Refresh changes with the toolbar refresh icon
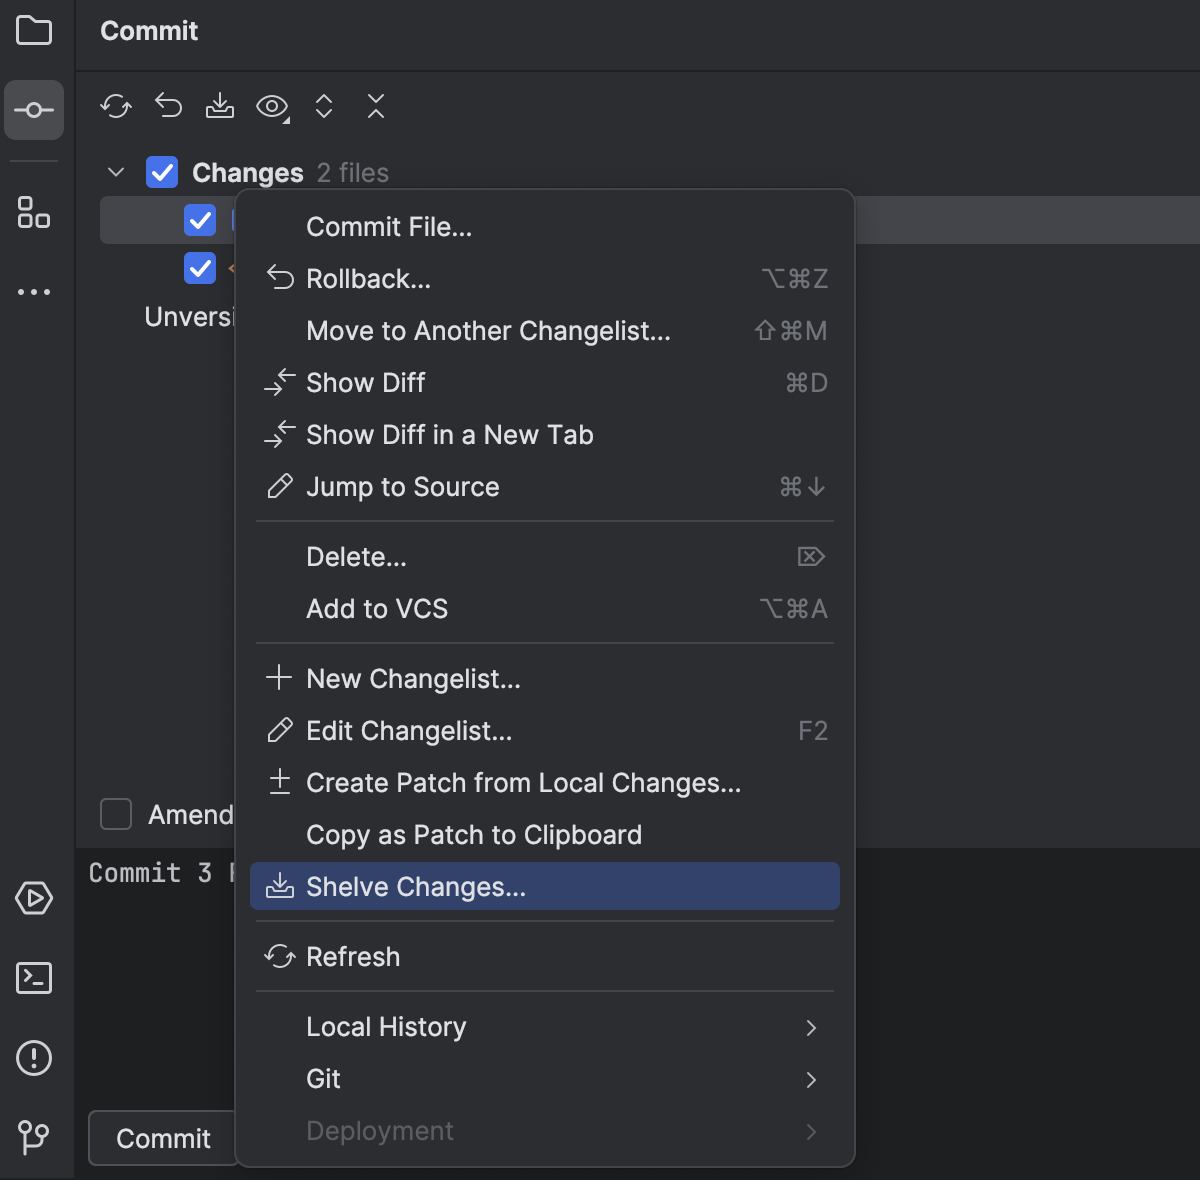This screenshot has height=1180, width=1200. [x=115, y=106]
